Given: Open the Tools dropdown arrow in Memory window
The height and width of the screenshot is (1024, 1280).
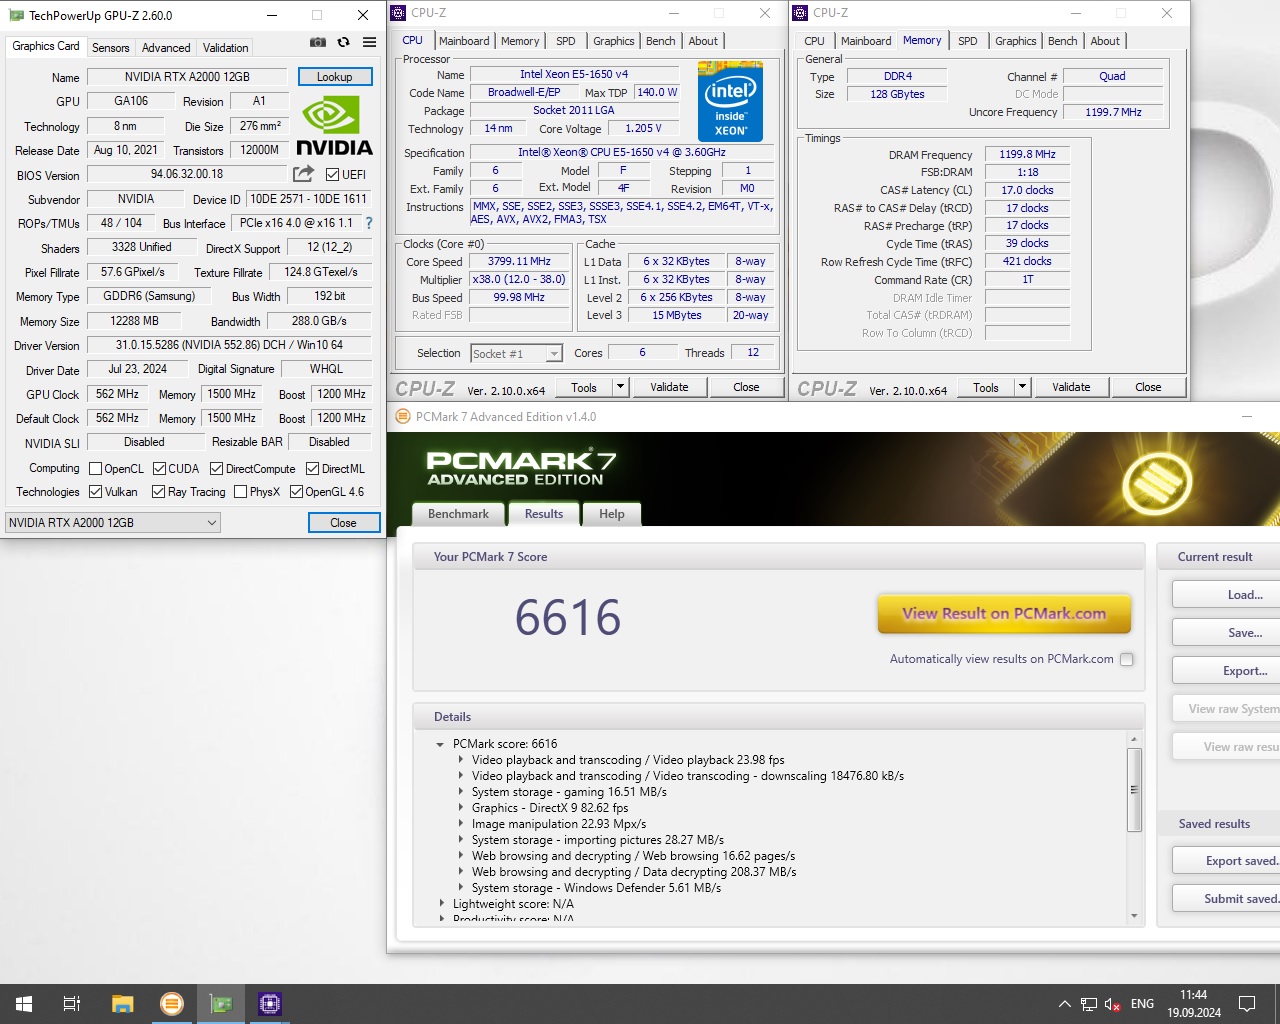Looking at the screenshot, I should click(x=1022, y=387).
